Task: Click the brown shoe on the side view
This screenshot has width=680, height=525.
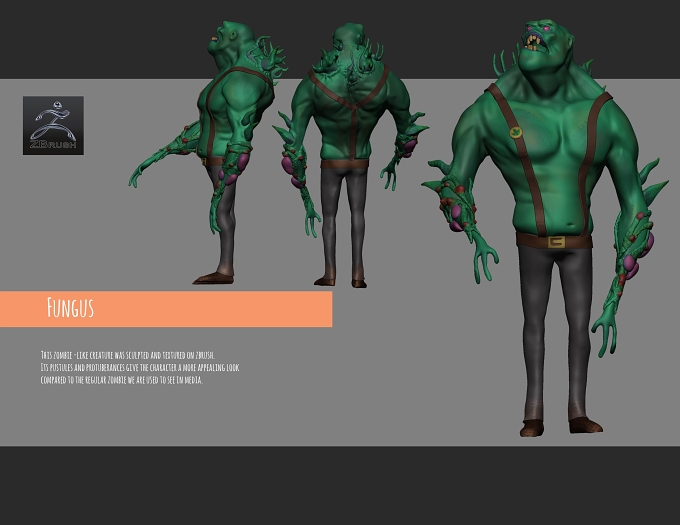Action: 213,278
